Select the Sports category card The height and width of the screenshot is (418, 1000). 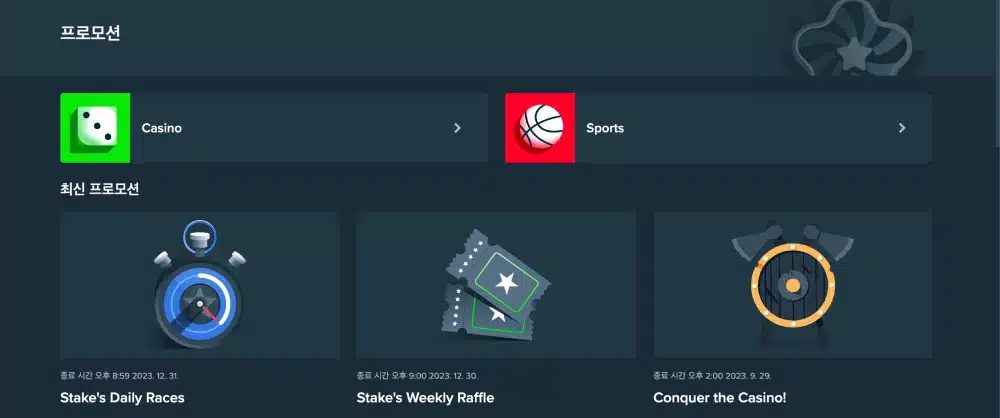[x=719, y=128]
